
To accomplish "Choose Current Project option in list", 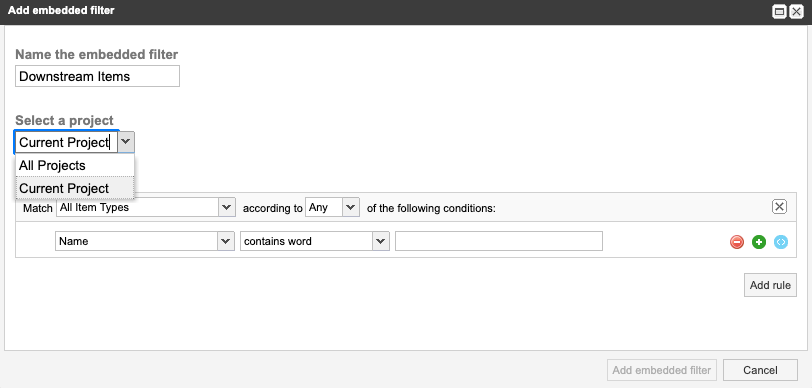I will click(75, 188).
